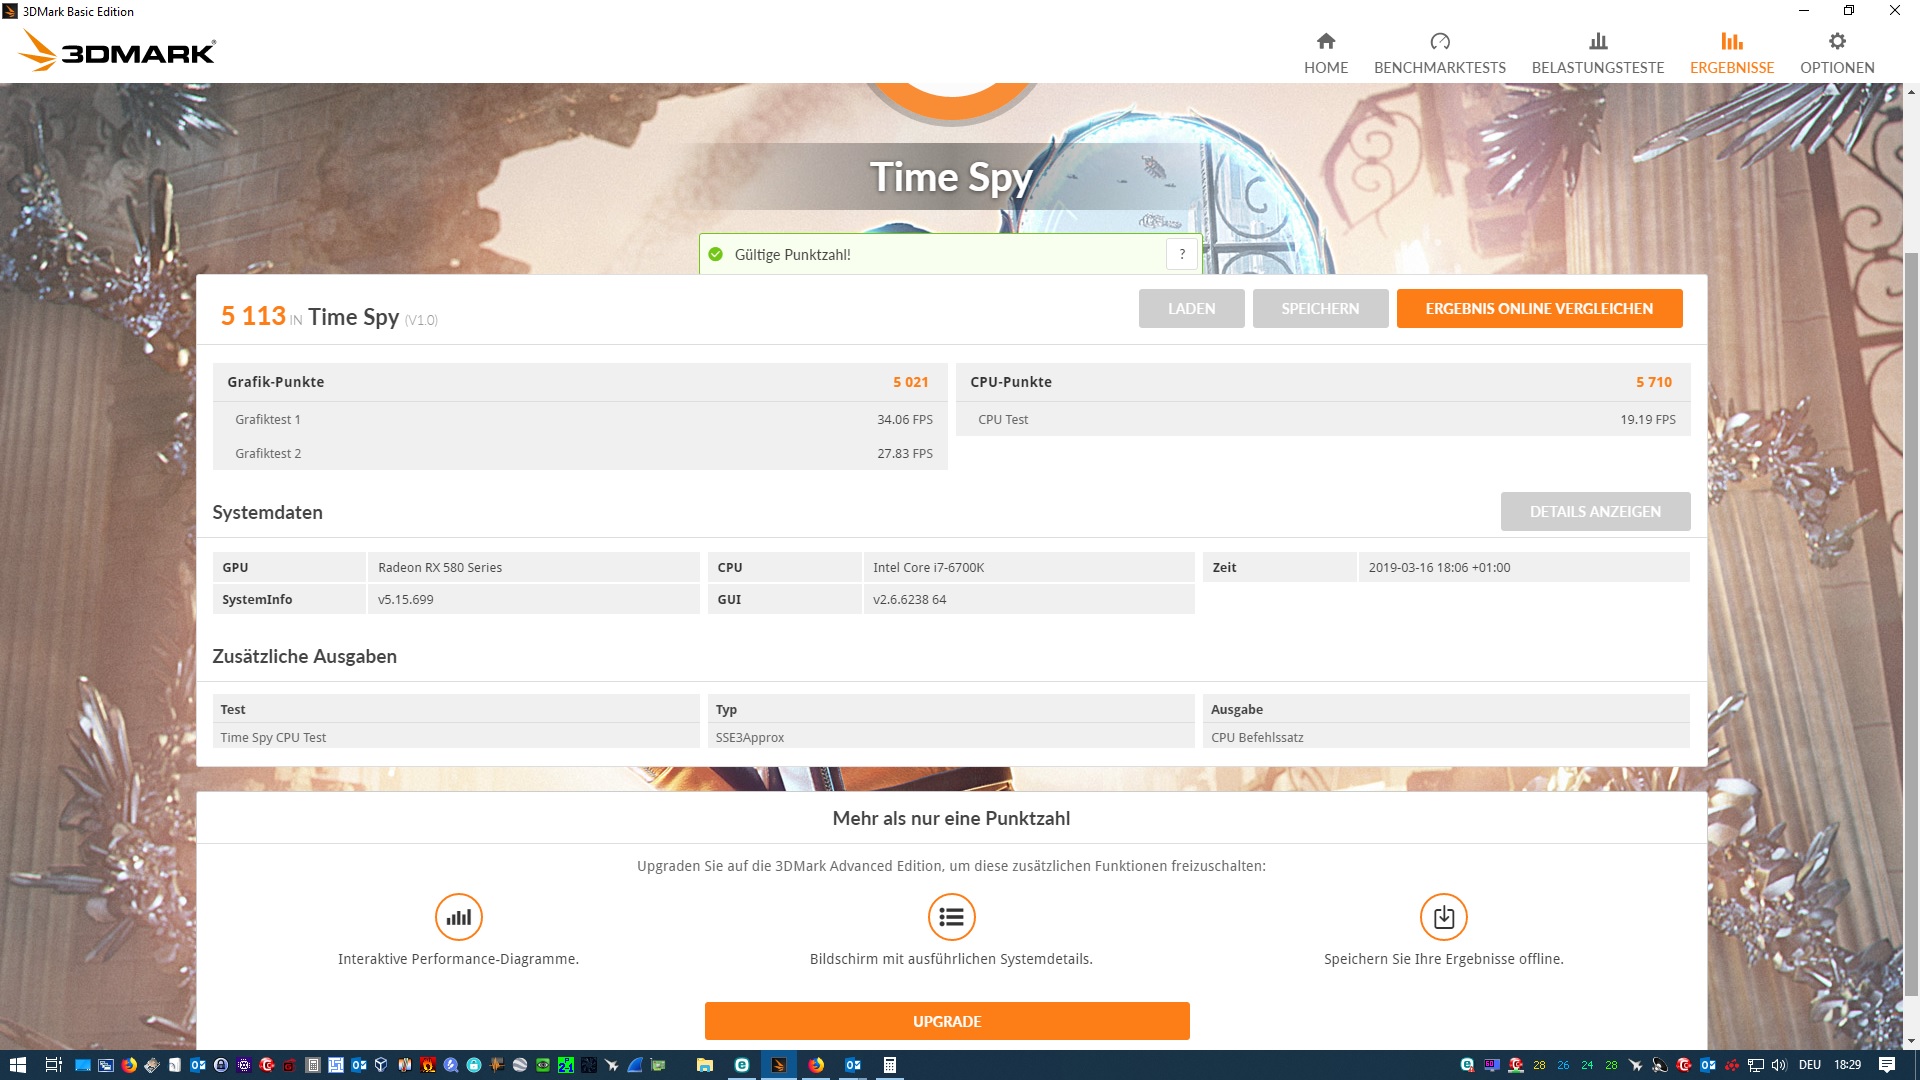
Task: Click Ergebnis Online Vergleichen button
Action: 1538,308
